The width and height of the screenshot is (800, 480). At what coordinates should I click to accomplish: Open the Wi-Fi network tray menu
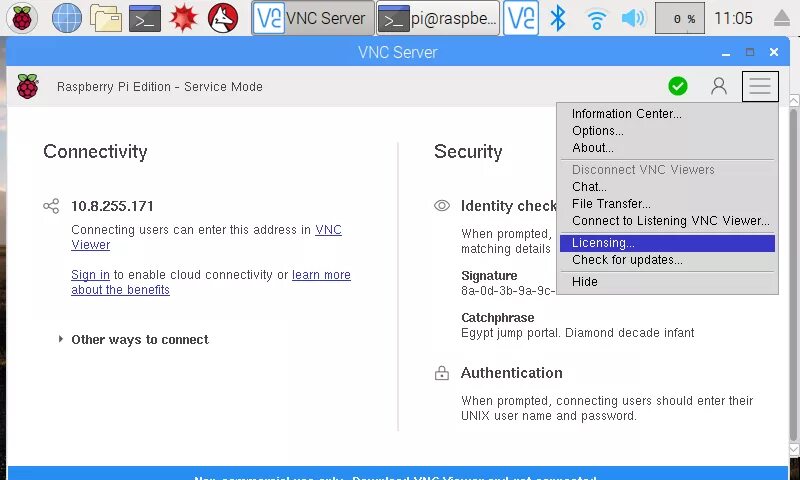pyautogui.click(x=596, y=19)
